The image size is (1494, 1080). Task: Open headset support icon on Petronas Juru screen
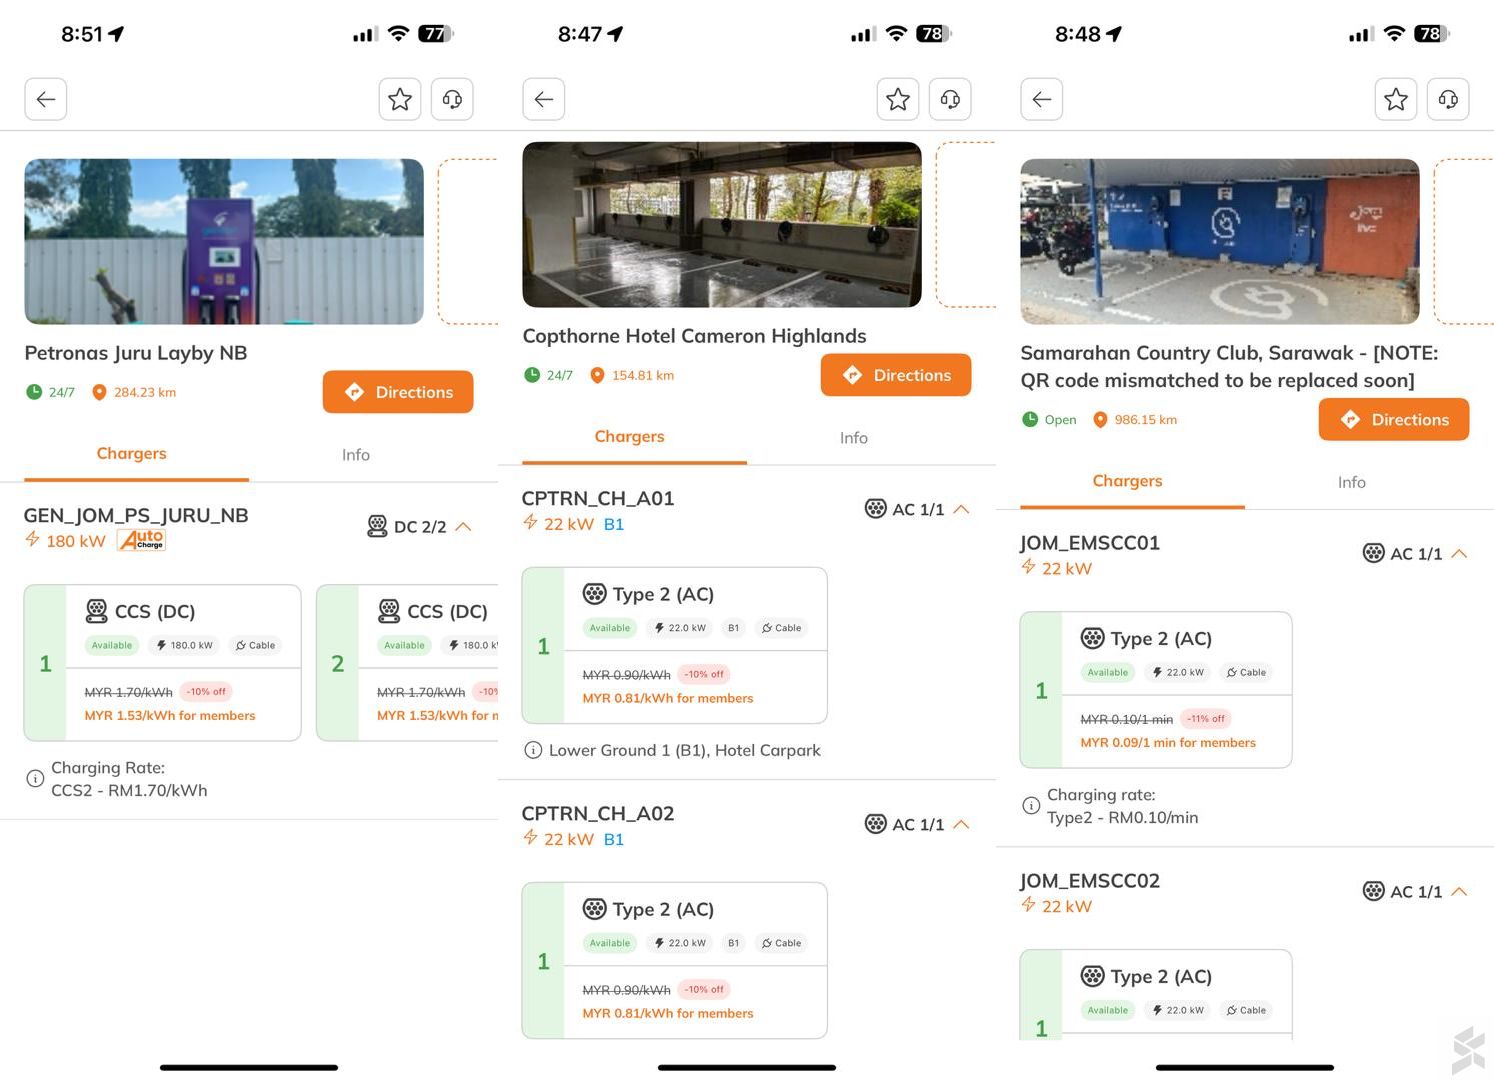click(452, 99)
